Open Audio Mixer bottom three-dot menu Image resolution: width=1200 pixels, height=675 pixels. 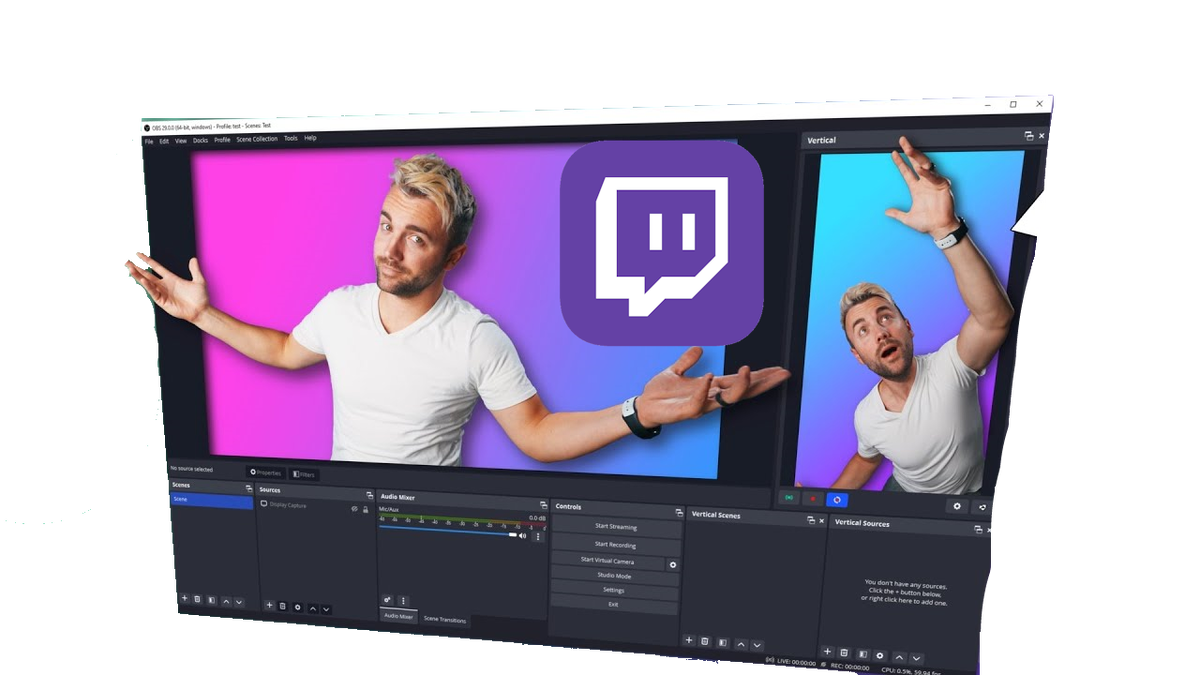pos(404,601)
